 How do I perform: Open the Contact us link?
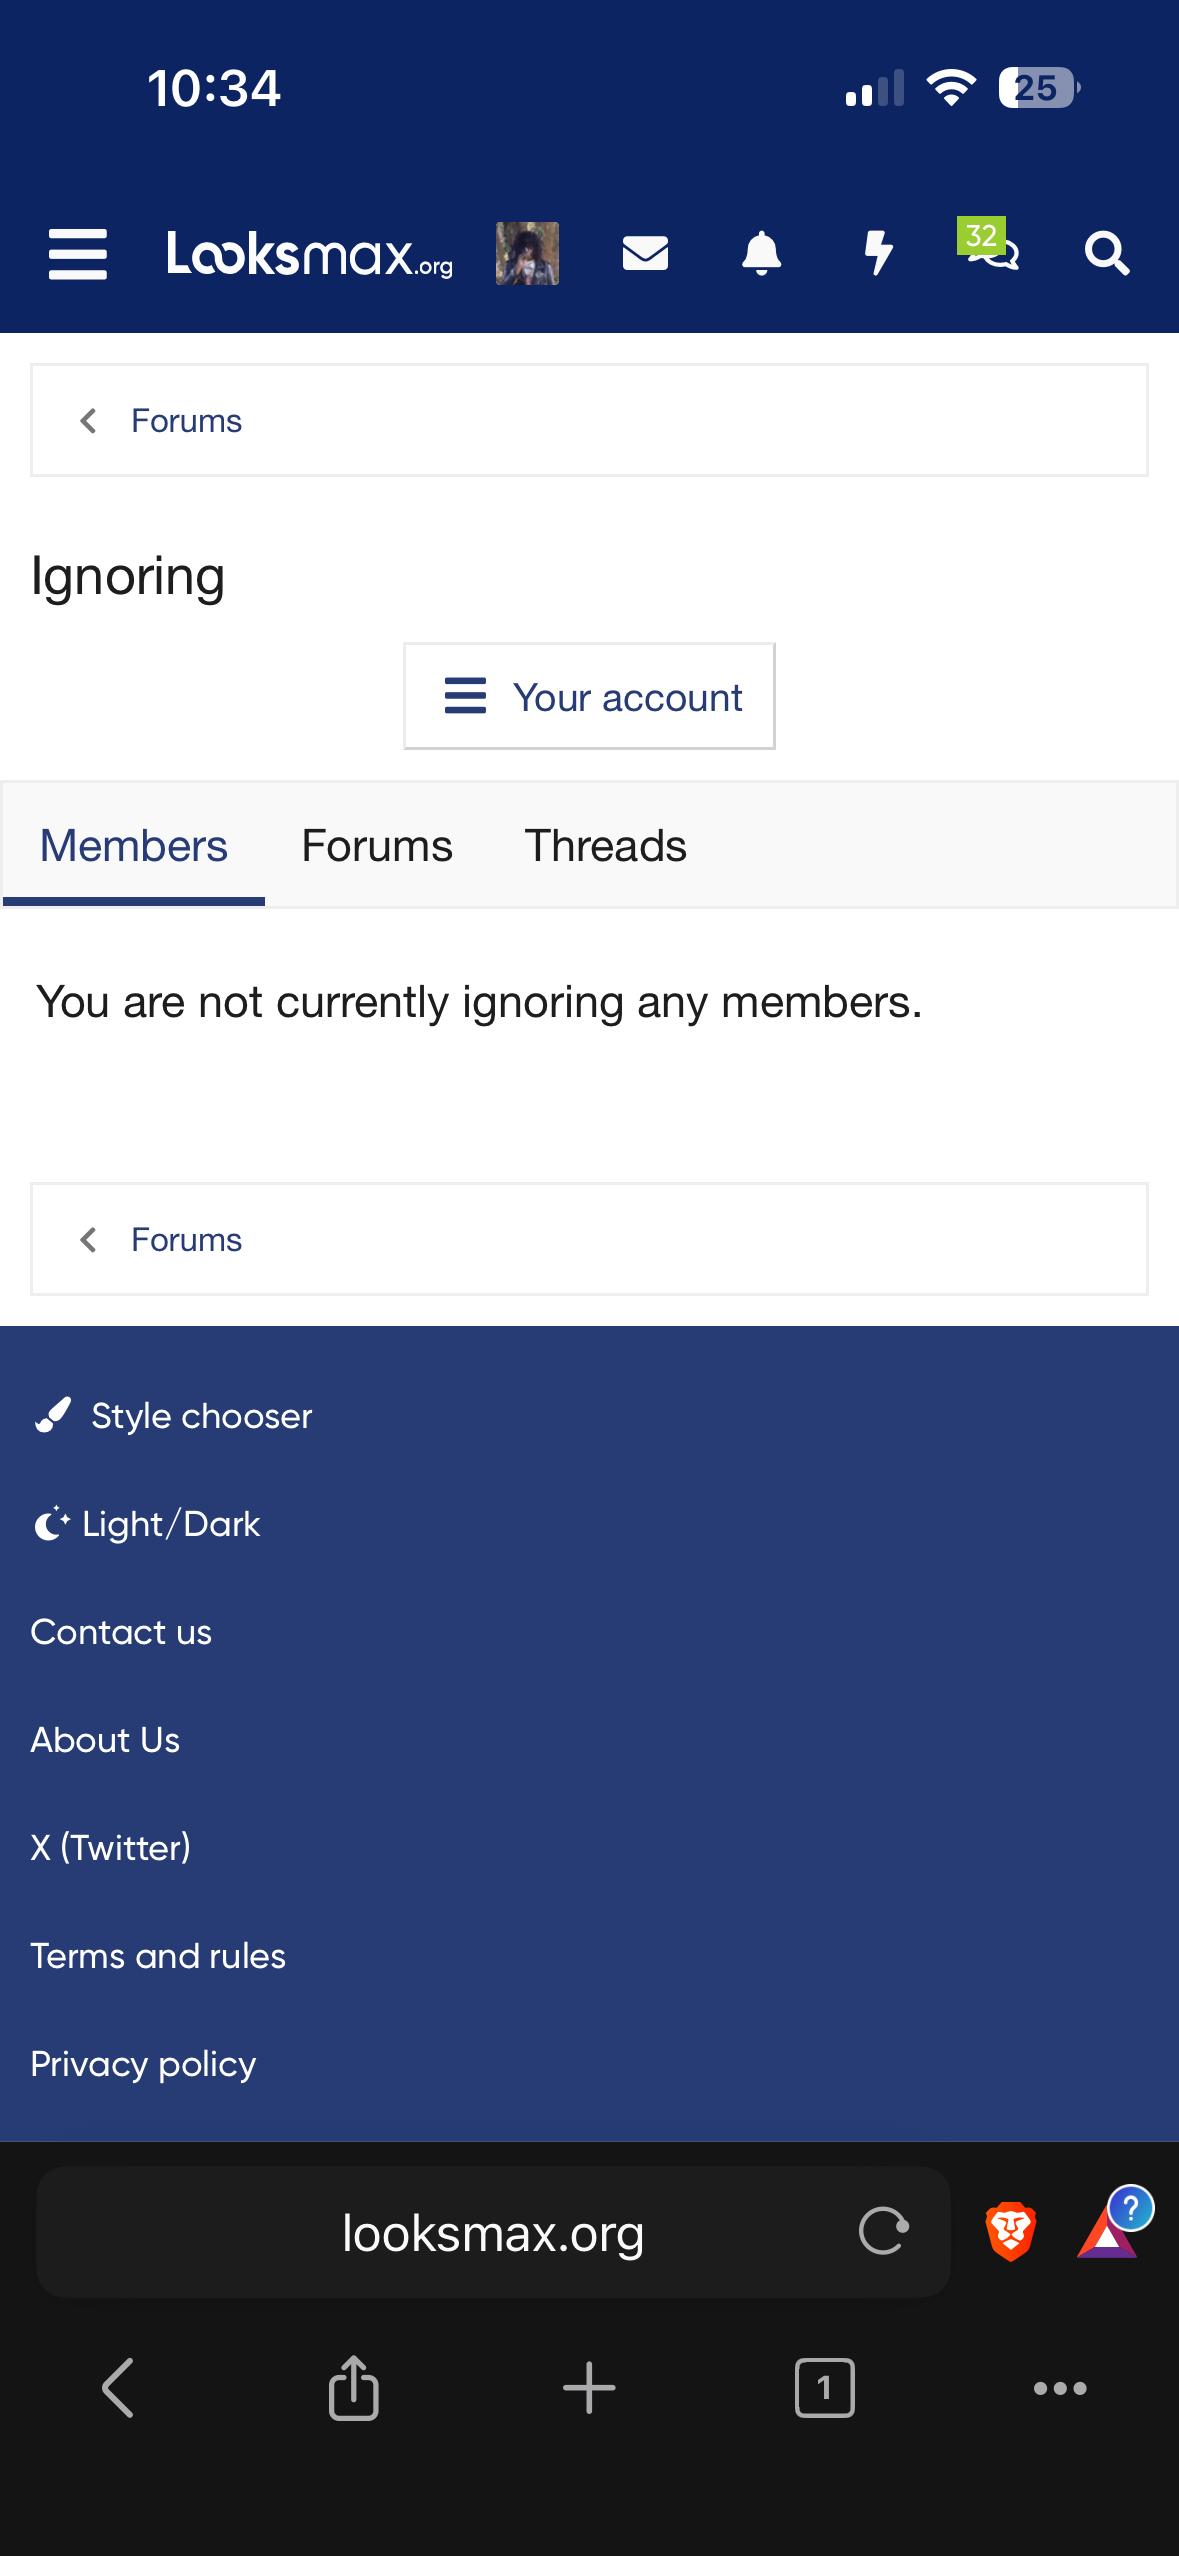click(x=121, y=1632)
